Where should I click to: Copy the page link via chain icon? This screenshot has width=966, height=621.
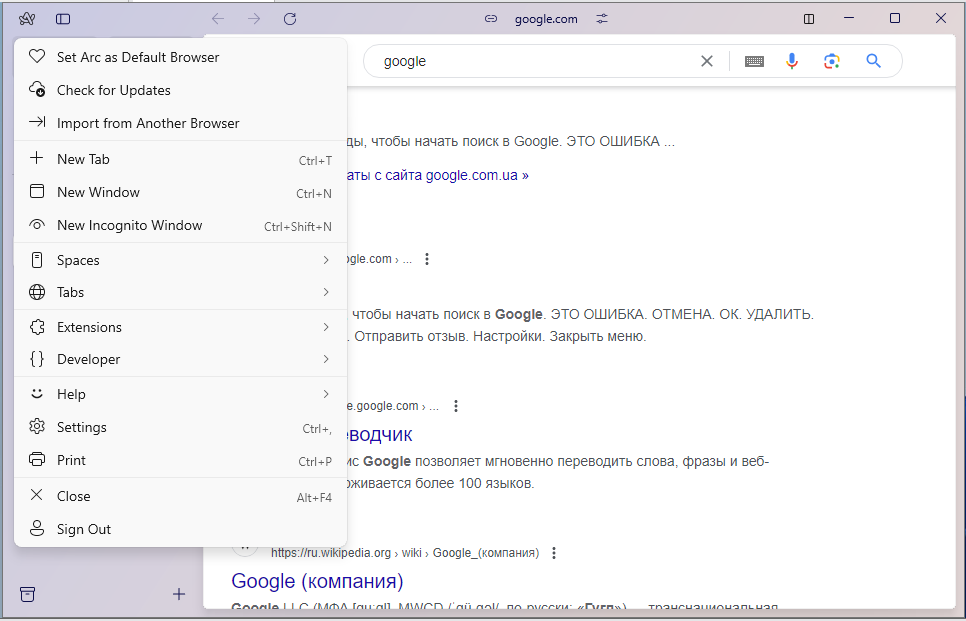(490, 19)
